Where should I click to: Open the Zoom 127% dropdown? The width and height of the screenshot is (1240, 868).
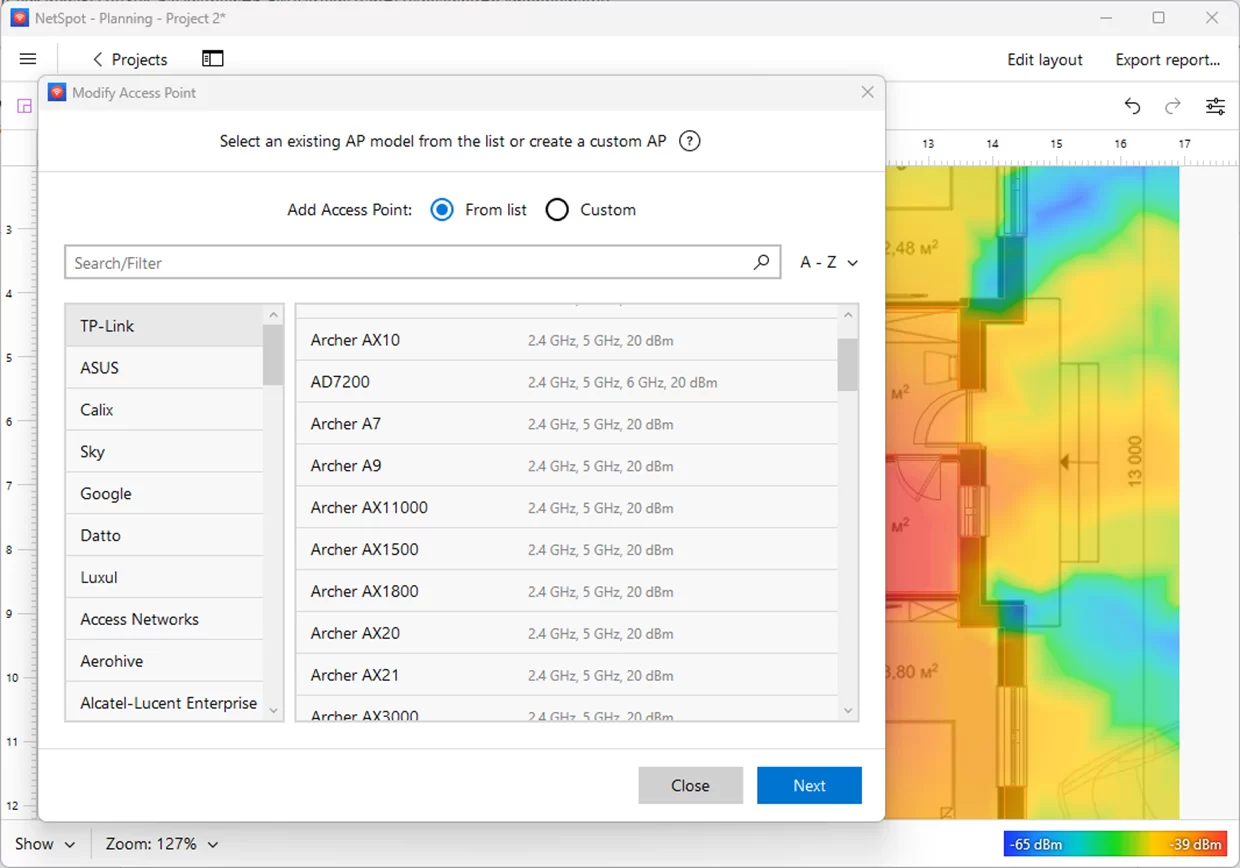click(x=162, y=843)
